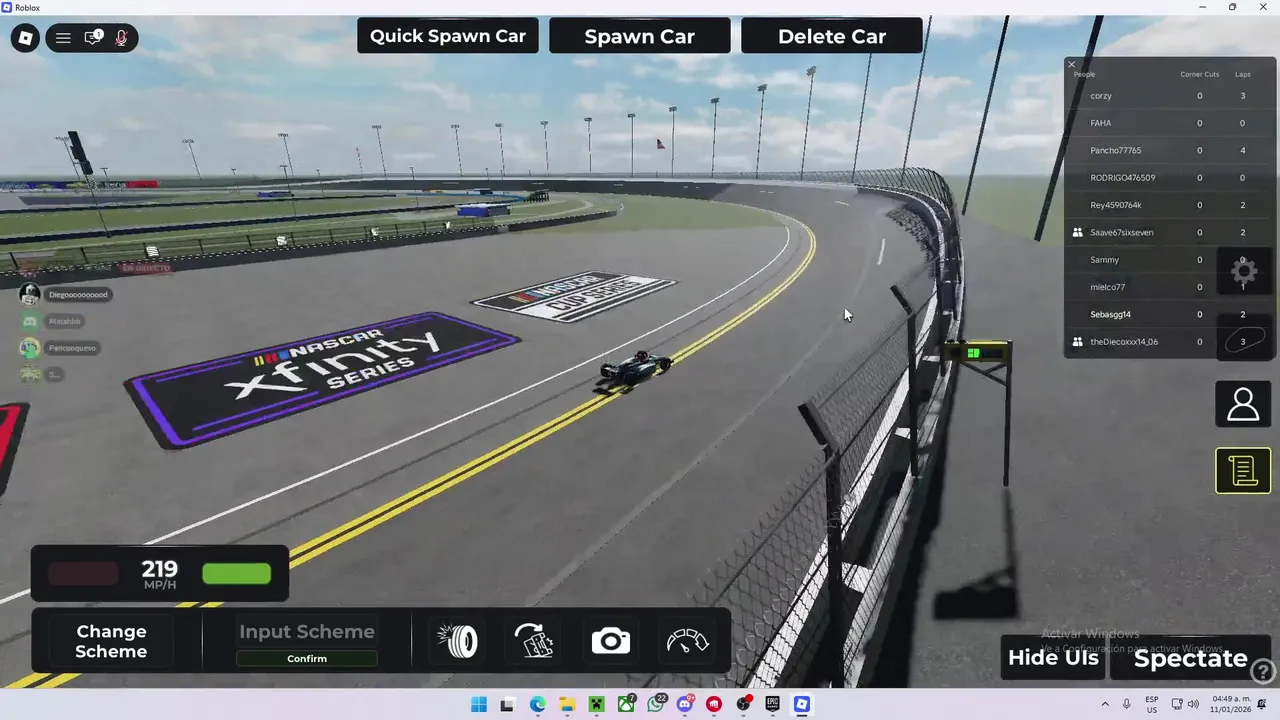Screen dimensions: 1280x720
Task: Select player Sebasgg14 in leaderboard
Action: tap(1110, 314)
